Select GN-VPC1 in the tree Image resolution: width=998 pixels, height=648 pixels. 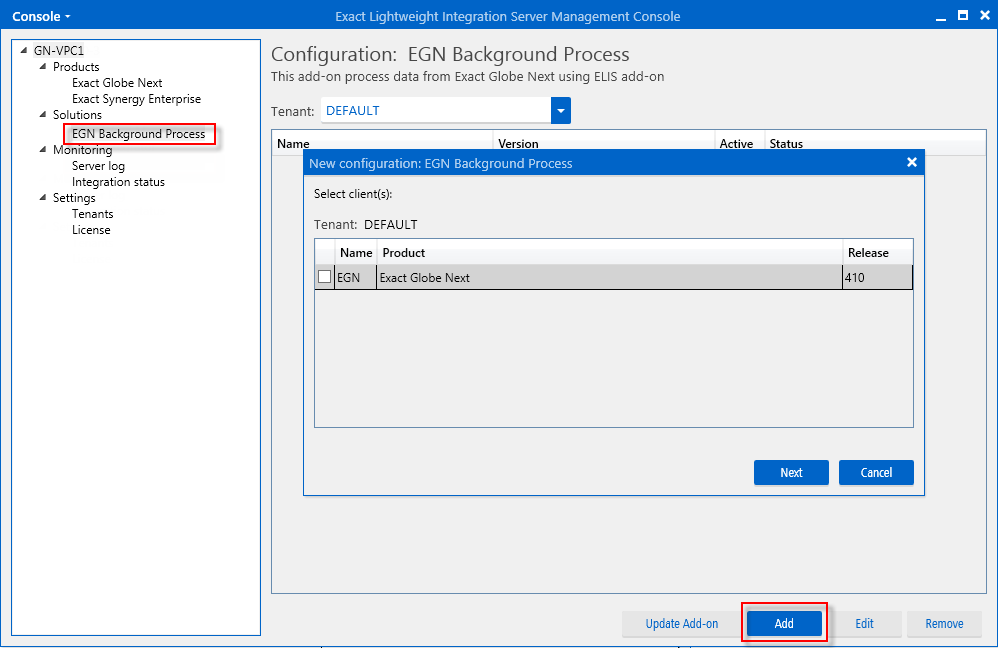(x=59, y=50)
